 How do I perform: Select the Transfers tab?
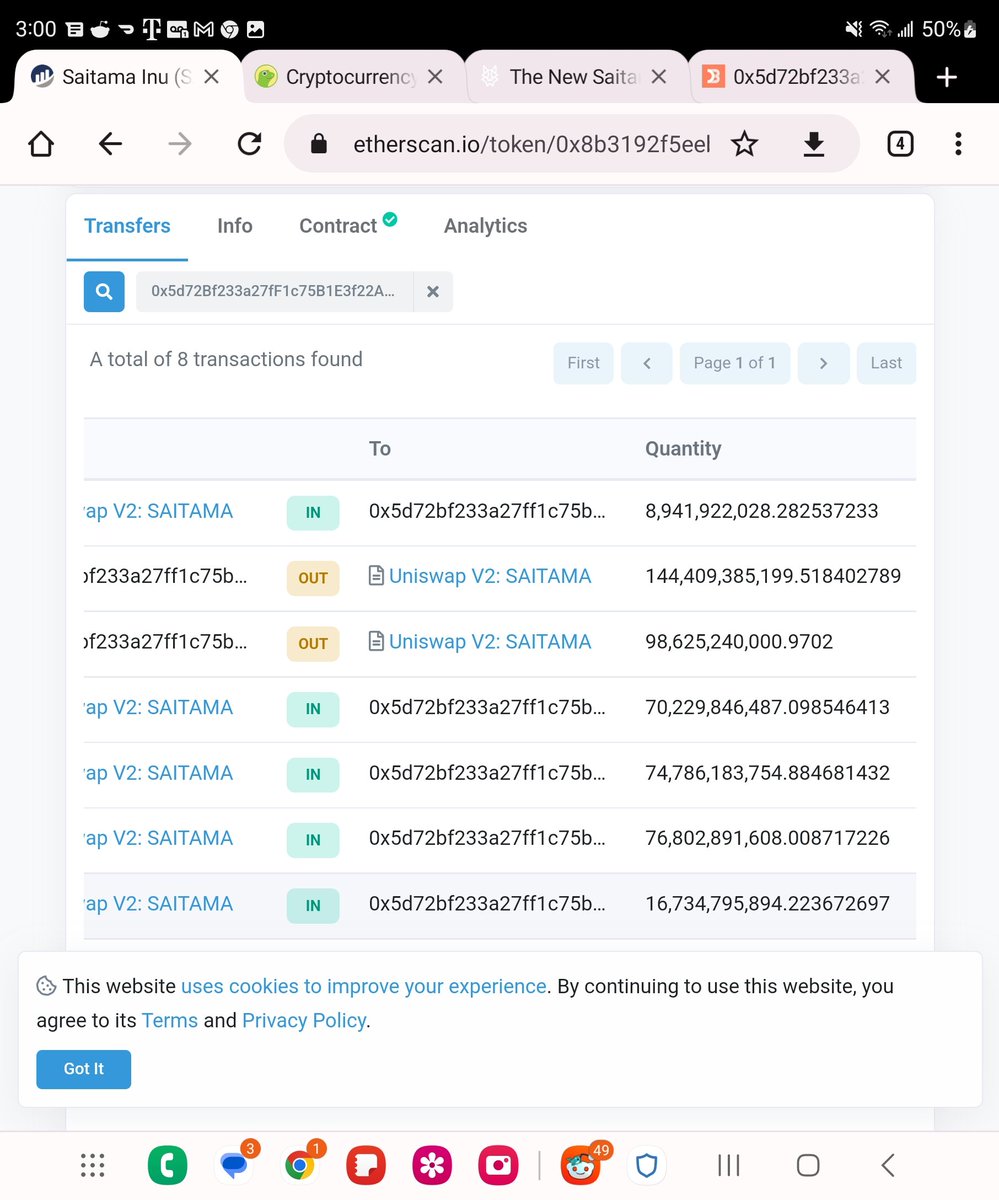coord(127,226)
